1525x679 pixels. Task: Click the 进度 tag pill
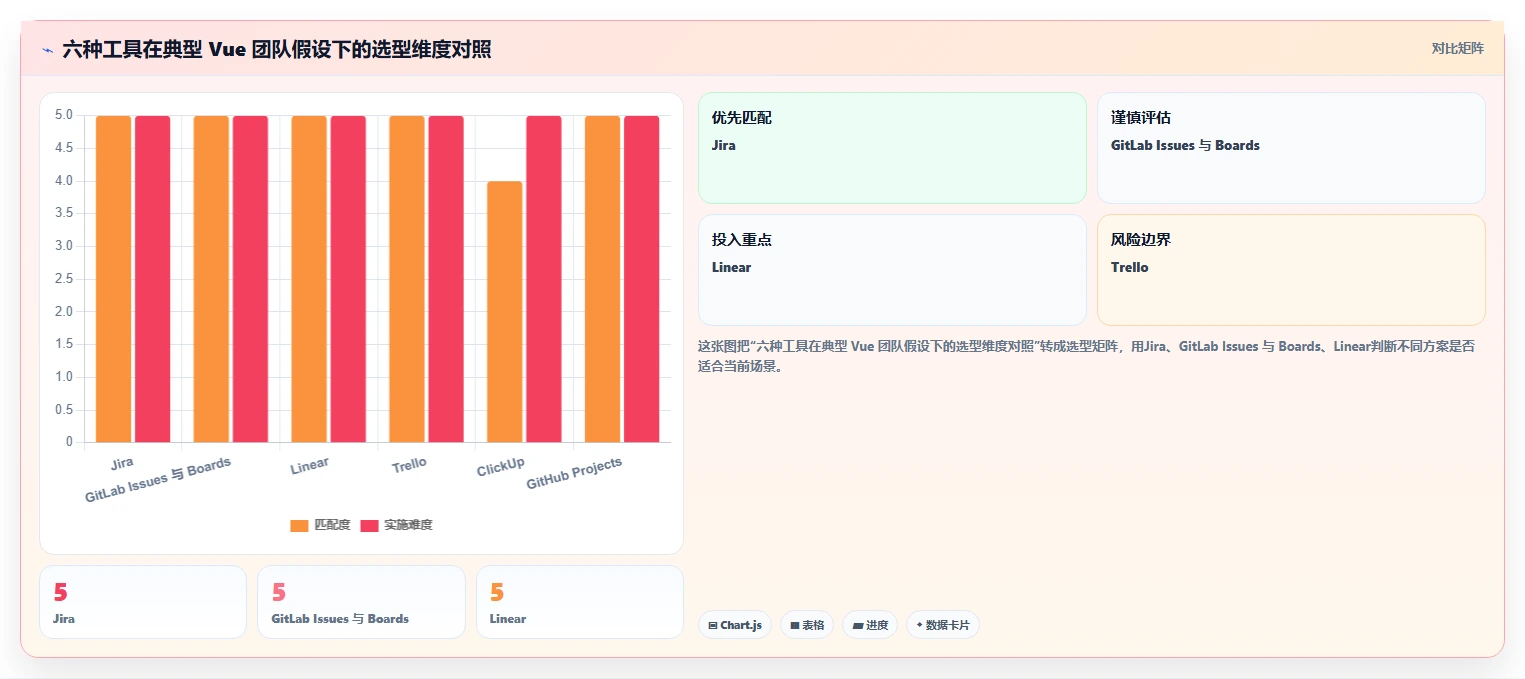(x=870, y=625)
